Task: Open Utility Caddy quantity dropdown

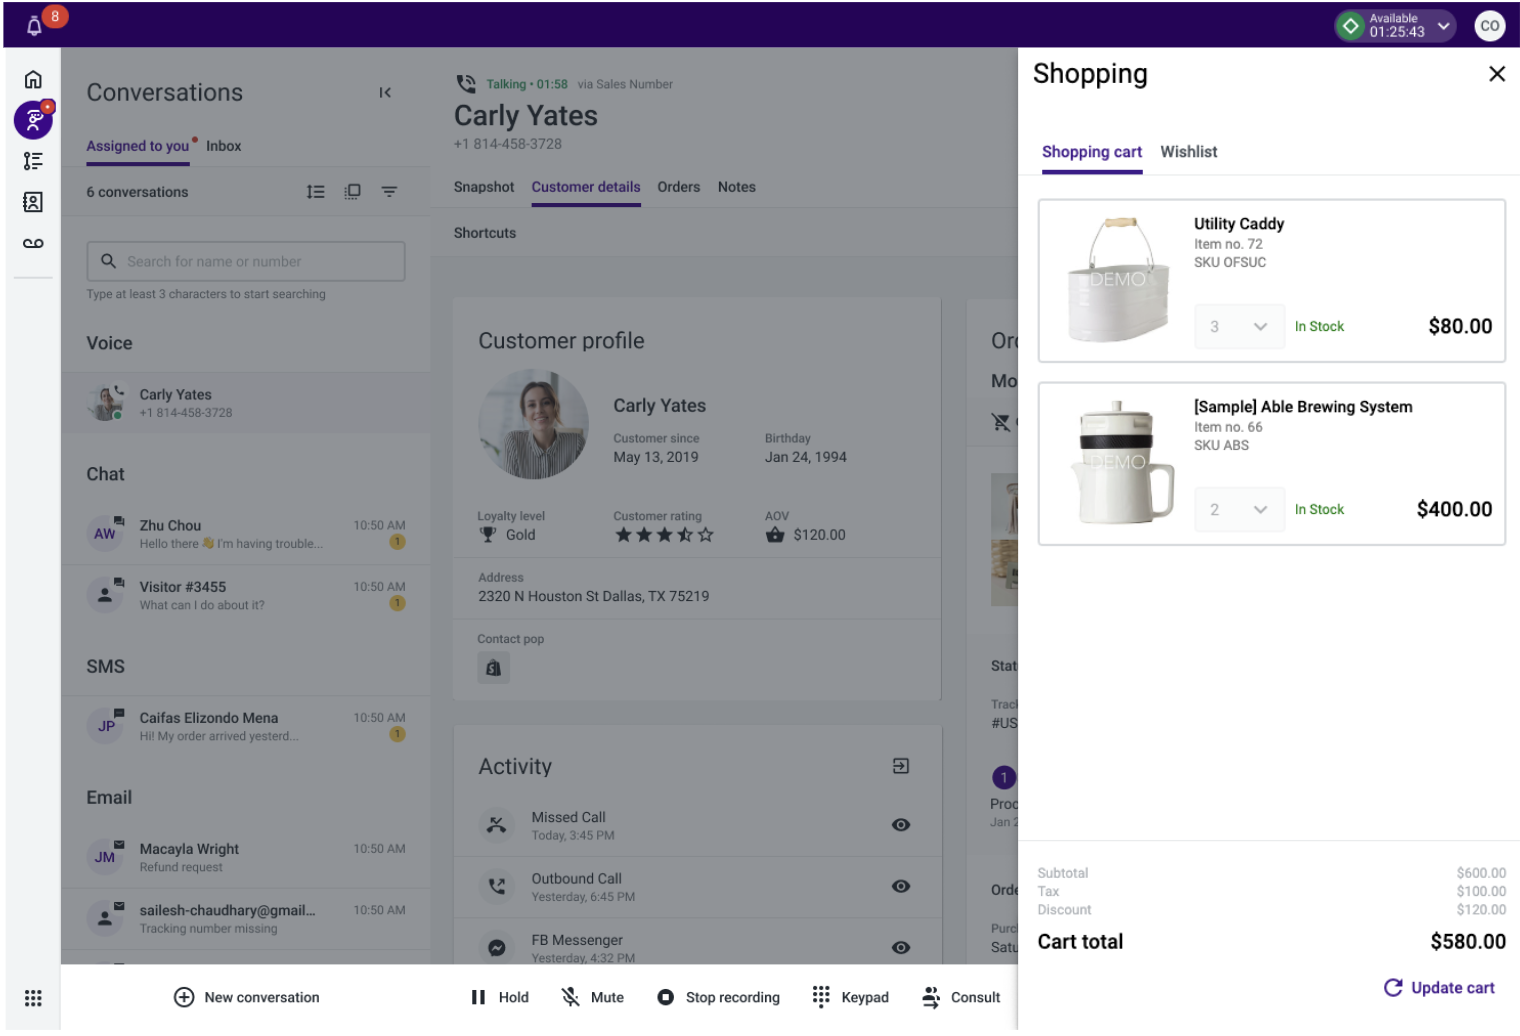Action: [x=1239, y=326]
